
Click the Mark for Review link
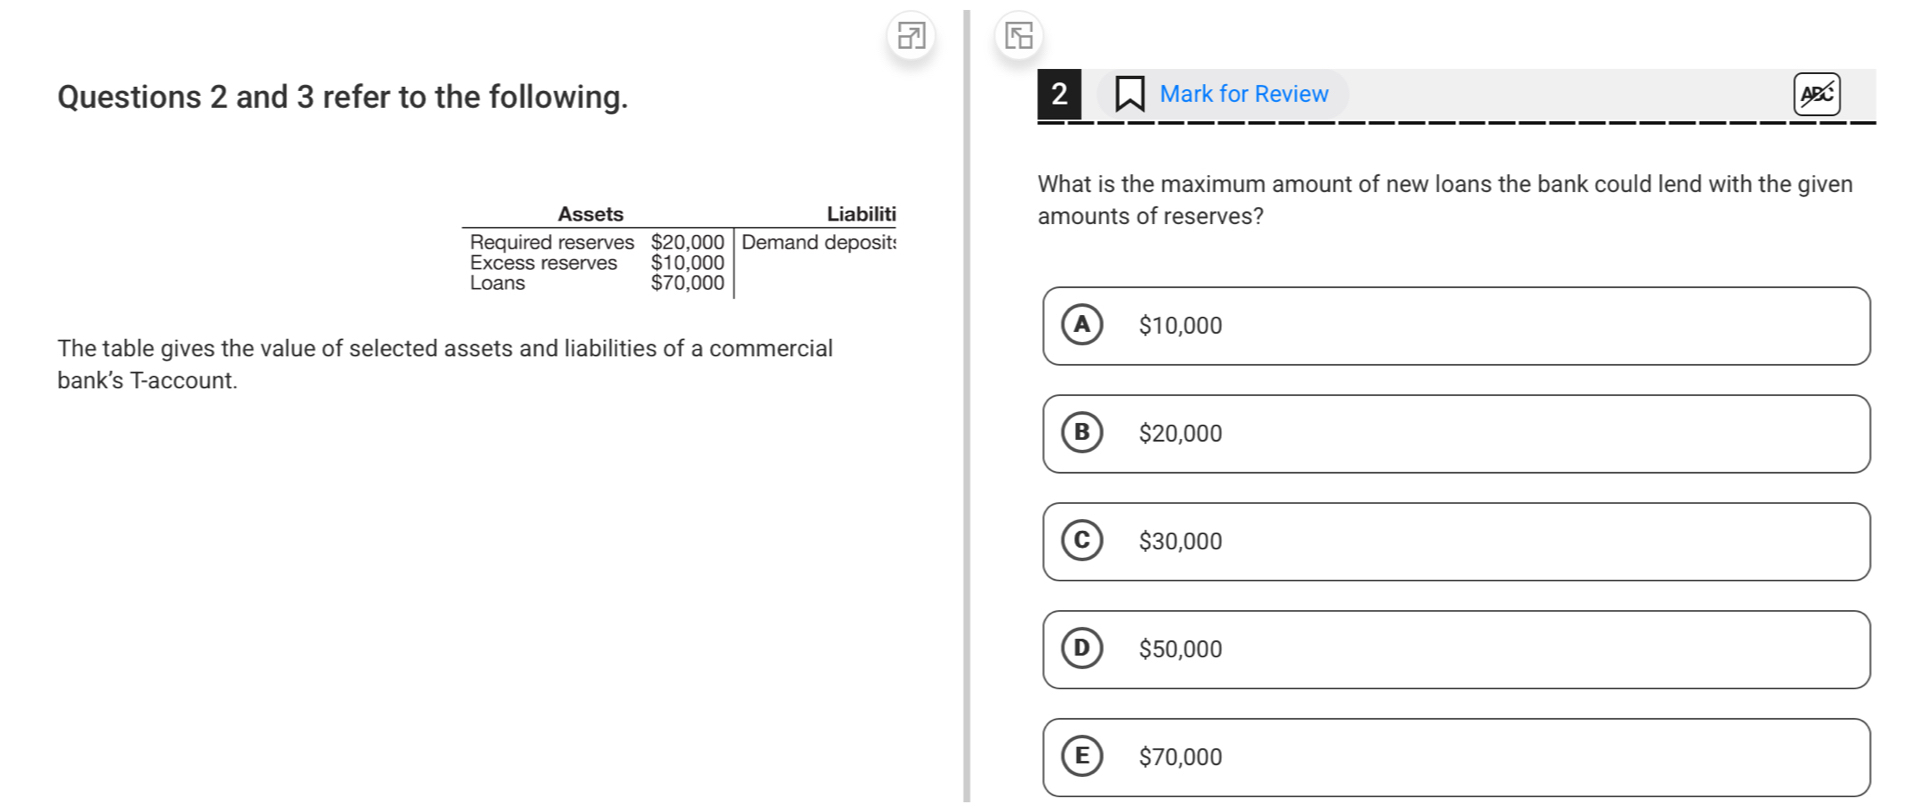(x=1243, y=94)
